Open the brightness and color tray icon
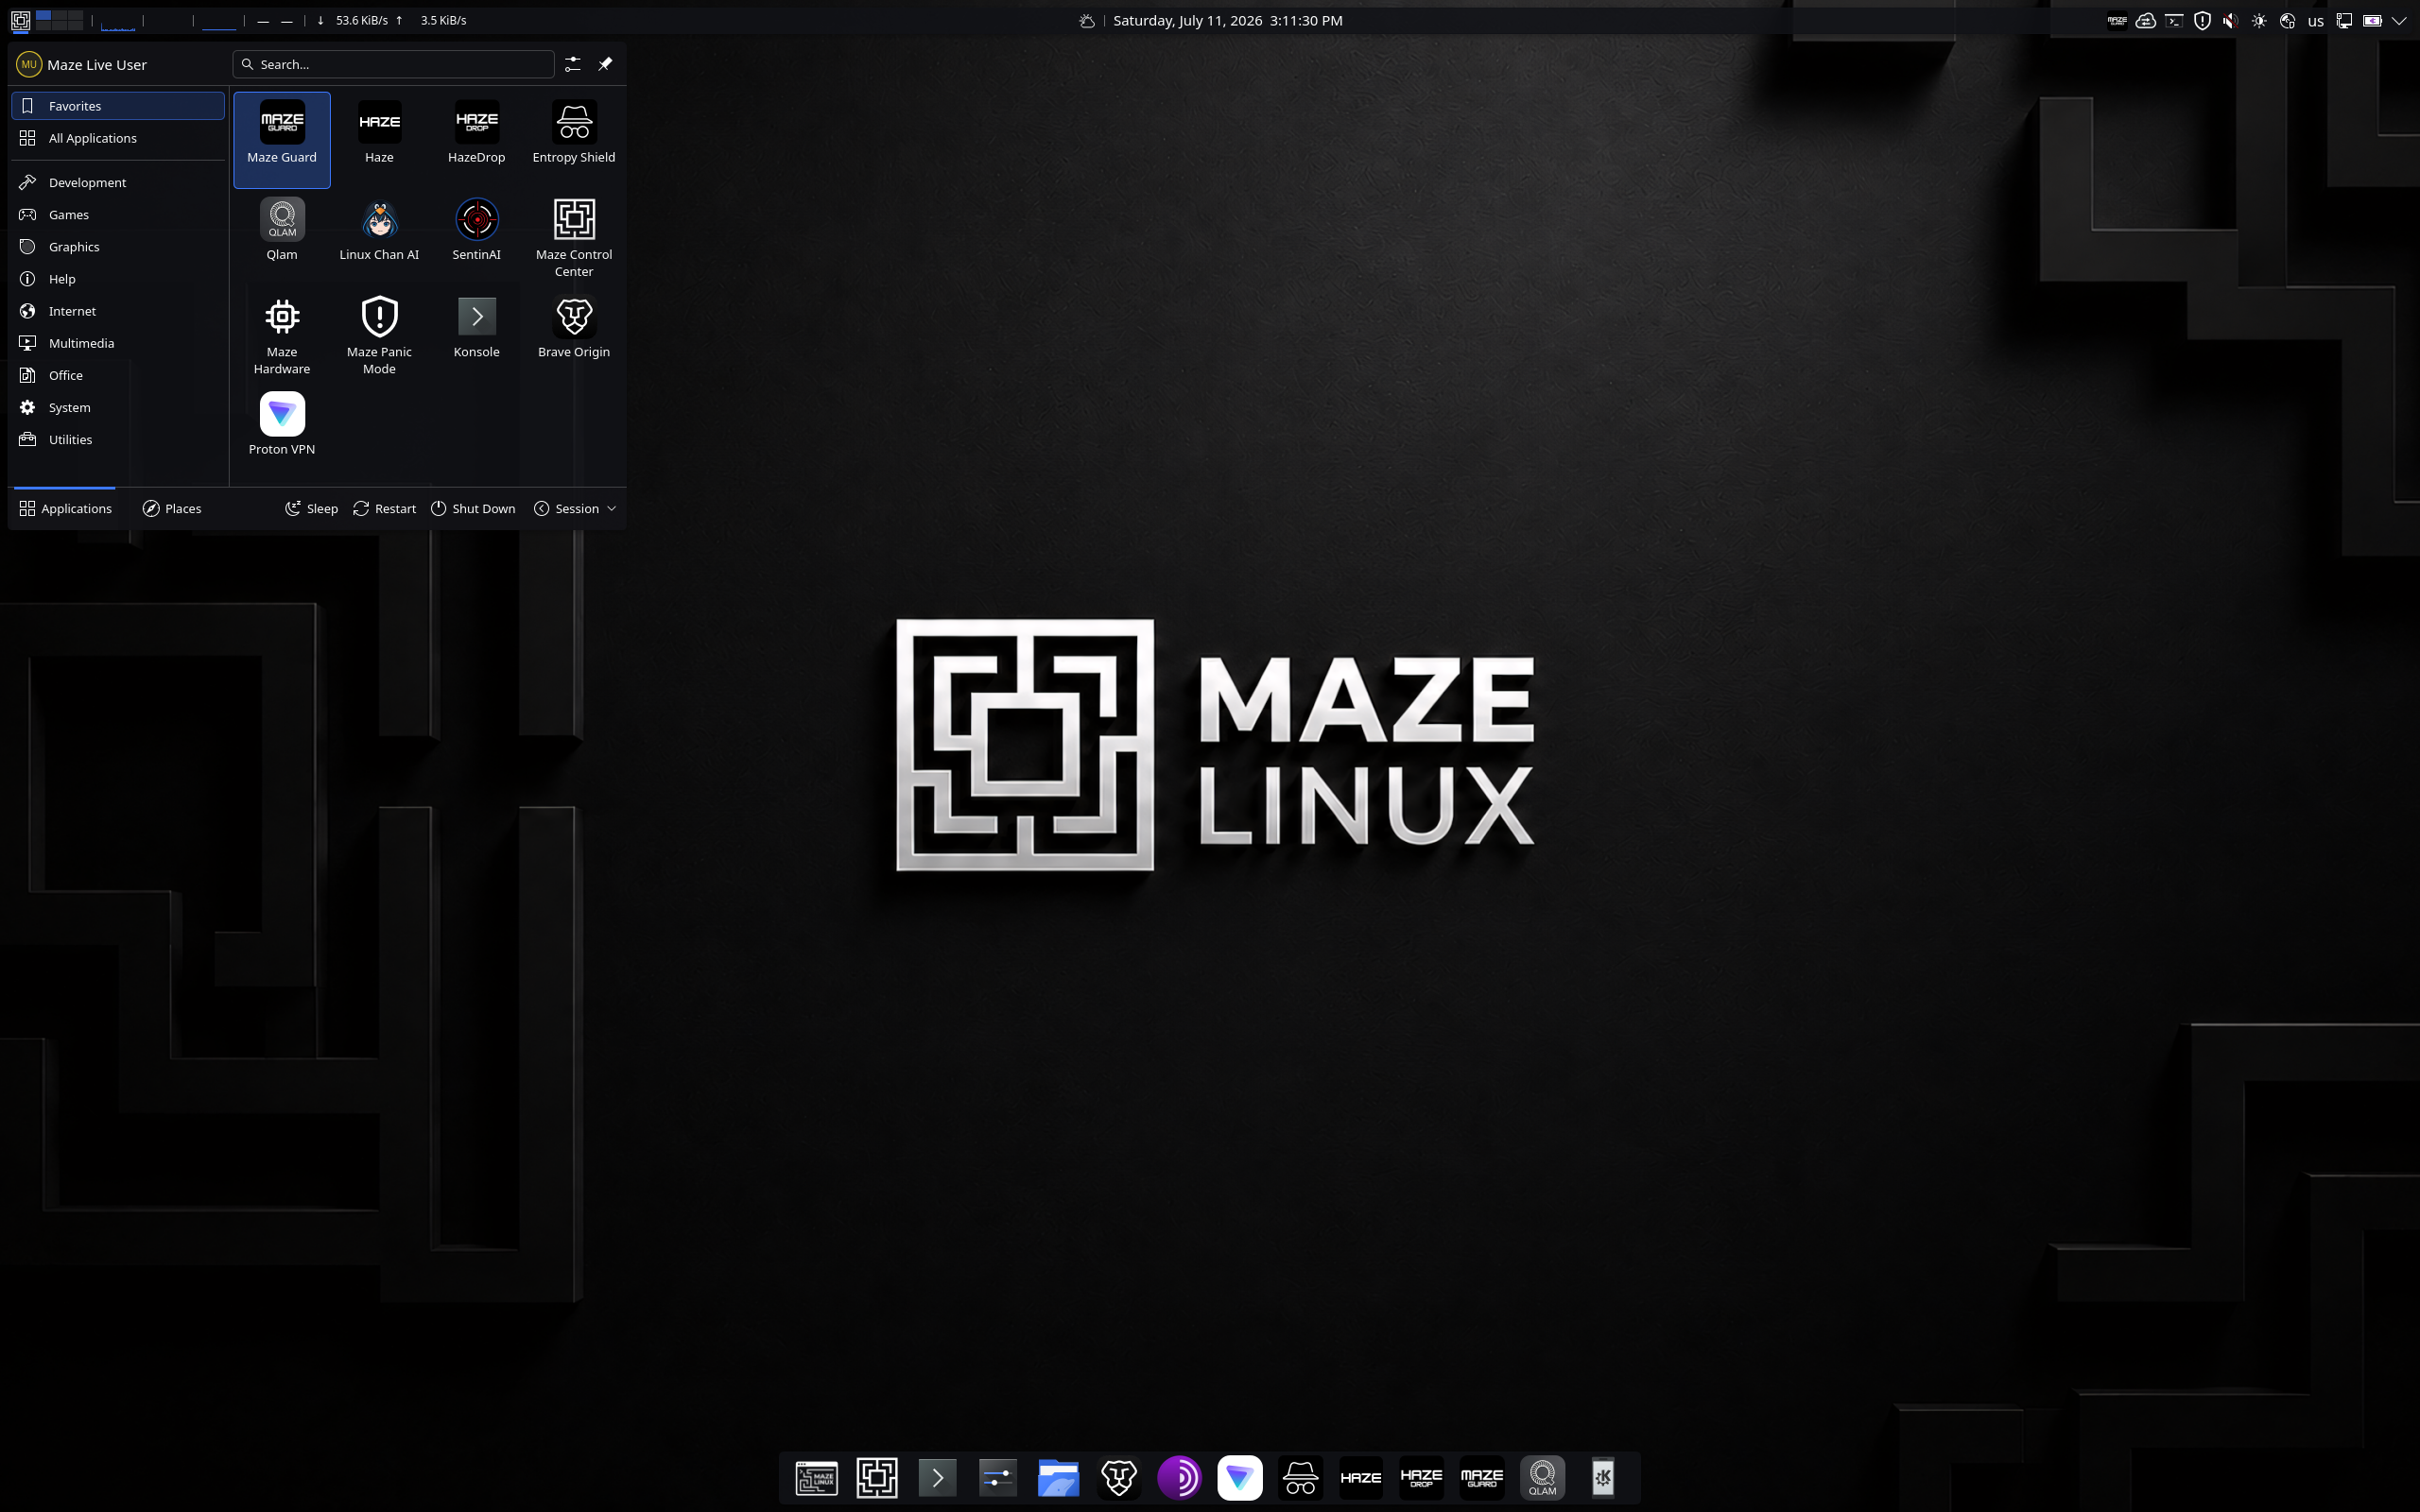Viewport: 2420px width, 1512px height. pyautogui.click(x=2259, y=20)
